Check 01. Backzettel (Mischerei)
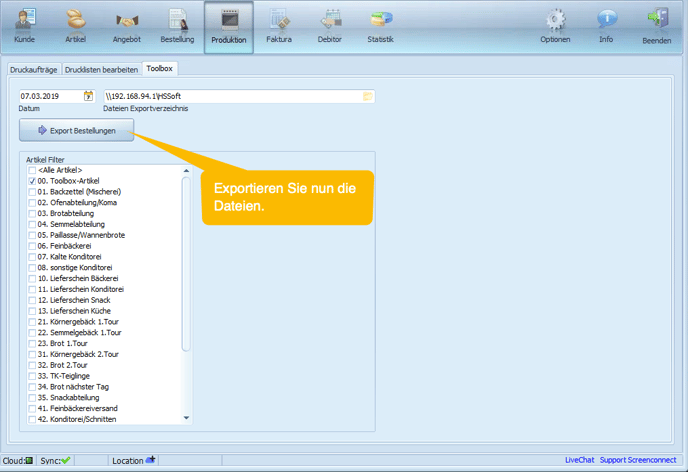This screenshot has height=472, width=688. 32,192
